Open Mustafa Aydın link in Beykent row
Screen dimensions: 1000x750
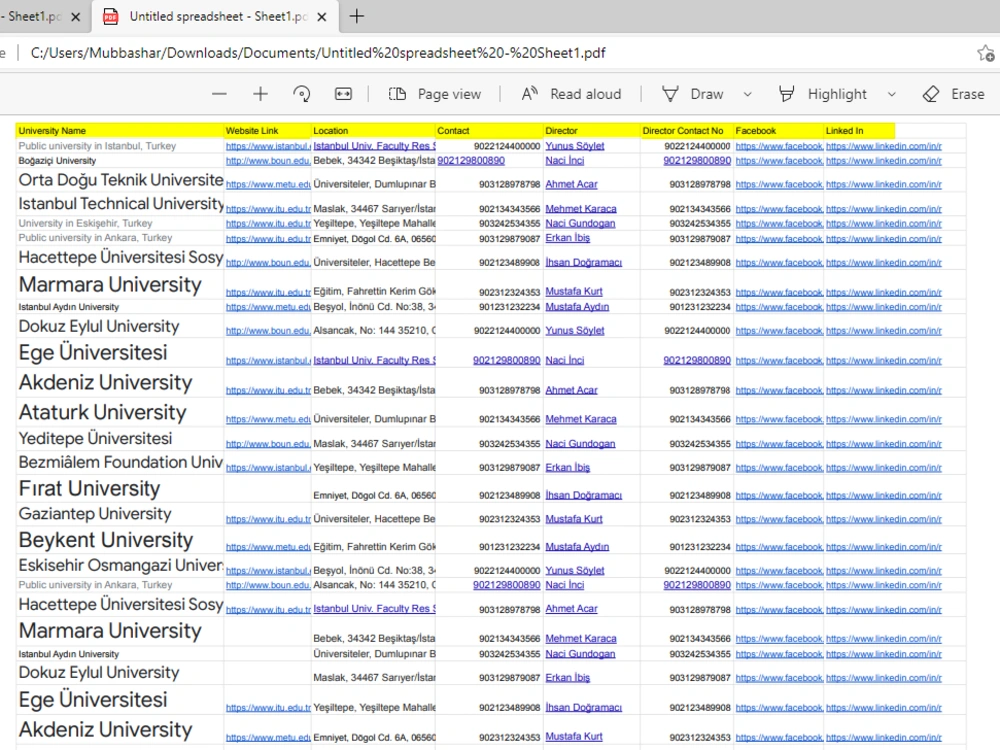click(577, 547)
